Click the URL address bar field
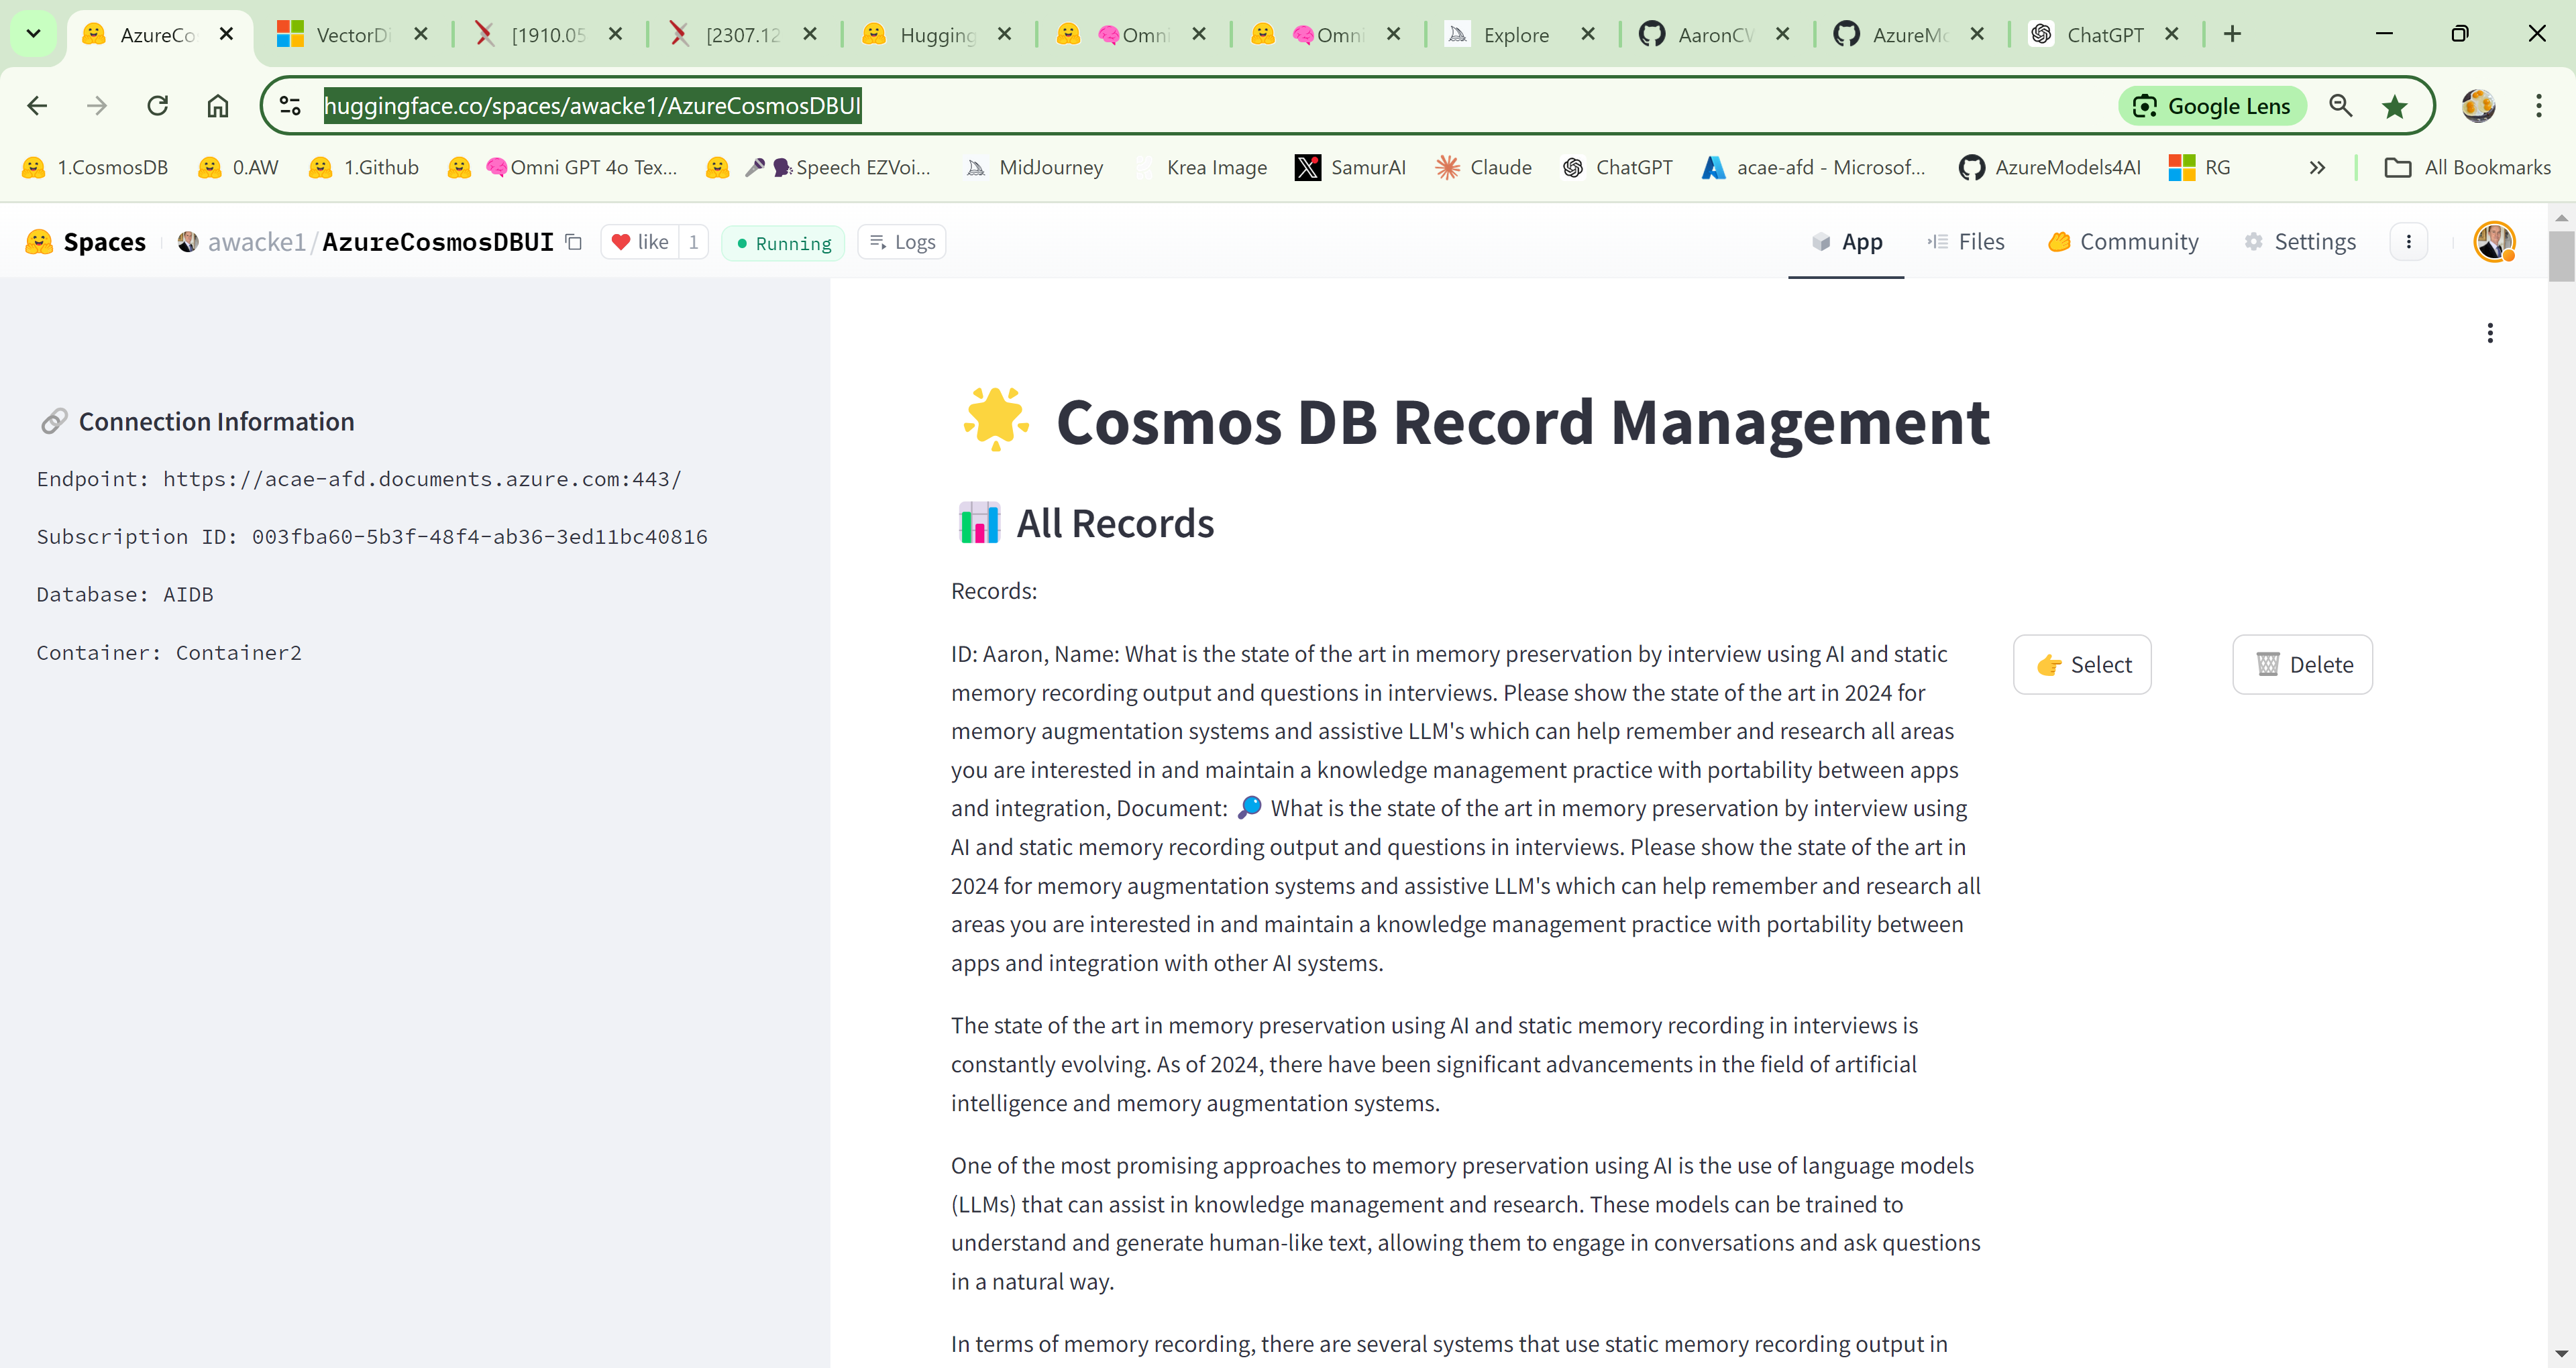 (x=1200, y=106)
